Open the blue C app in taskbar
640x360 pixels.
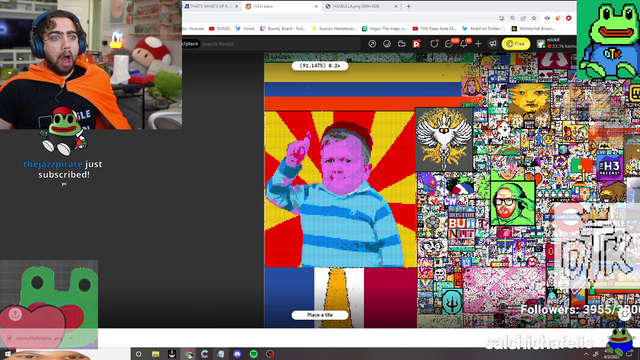[x=204, y=354]
